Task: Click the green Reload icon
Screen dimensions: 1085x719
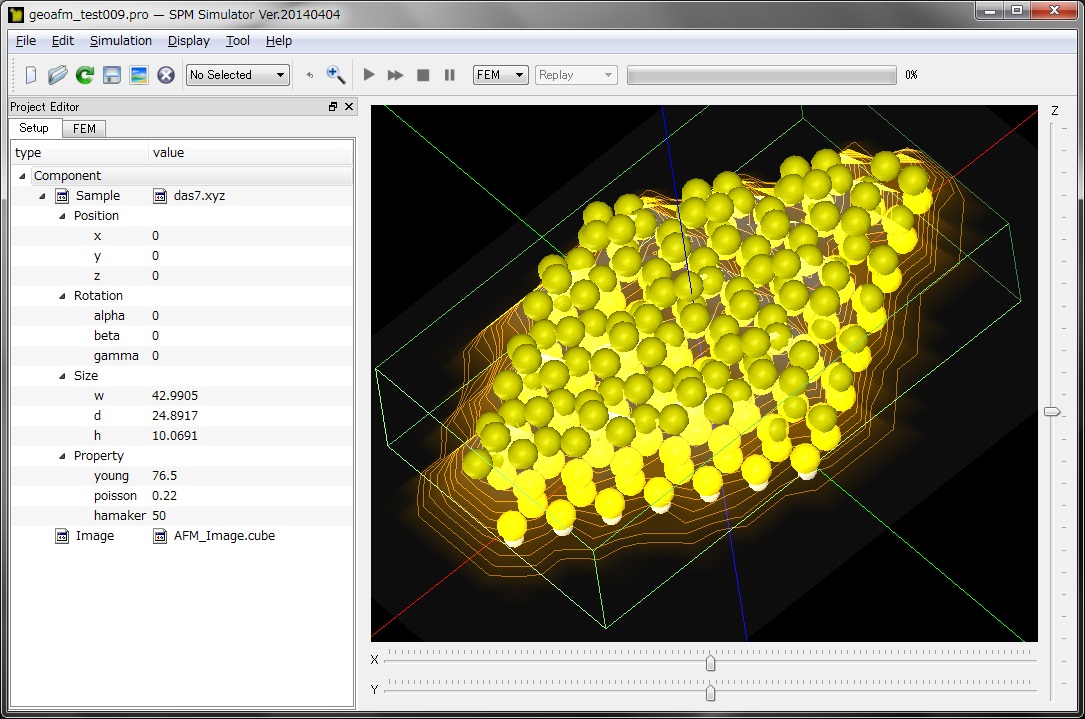Action: (85, 75)
